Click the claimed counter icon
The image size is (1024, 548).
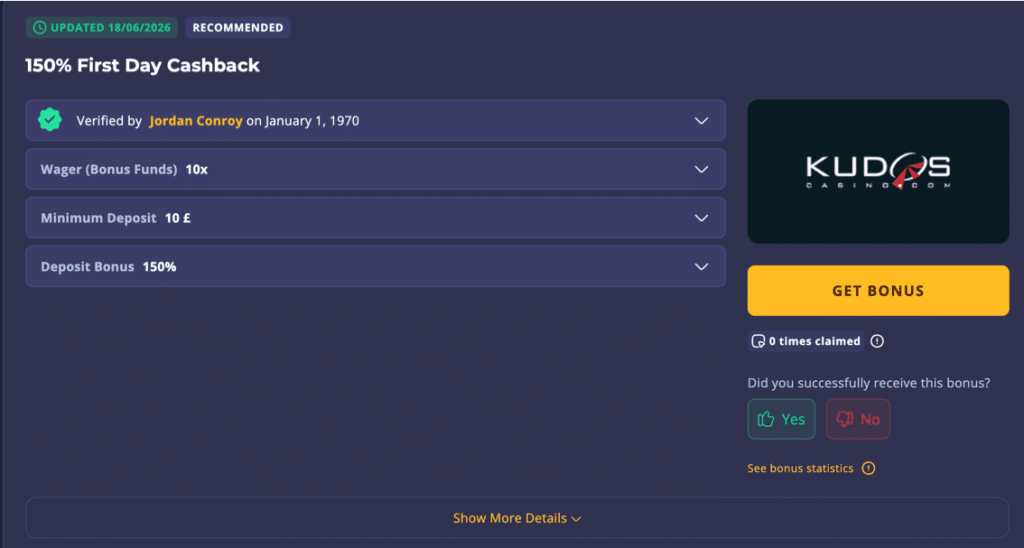click(758, 341)
